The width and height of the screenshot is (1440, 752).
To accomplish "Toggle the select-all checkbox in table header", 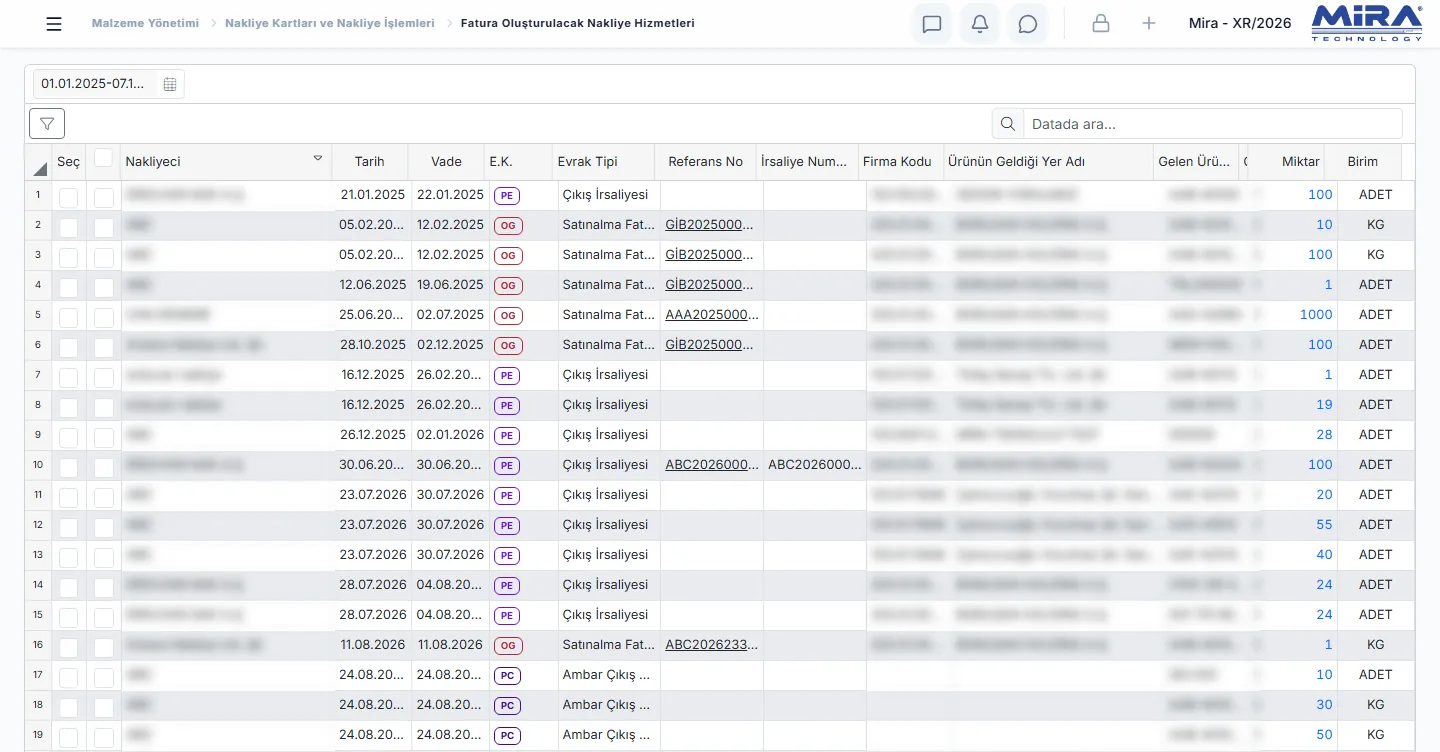I will [x=103, y=158].
